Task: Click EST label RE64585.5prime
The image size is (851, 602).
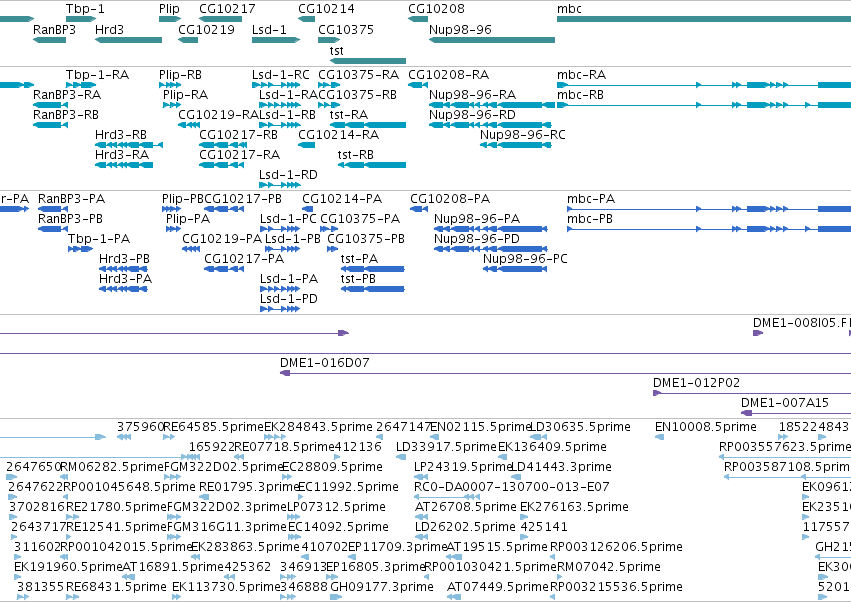Action: (213, 427)
